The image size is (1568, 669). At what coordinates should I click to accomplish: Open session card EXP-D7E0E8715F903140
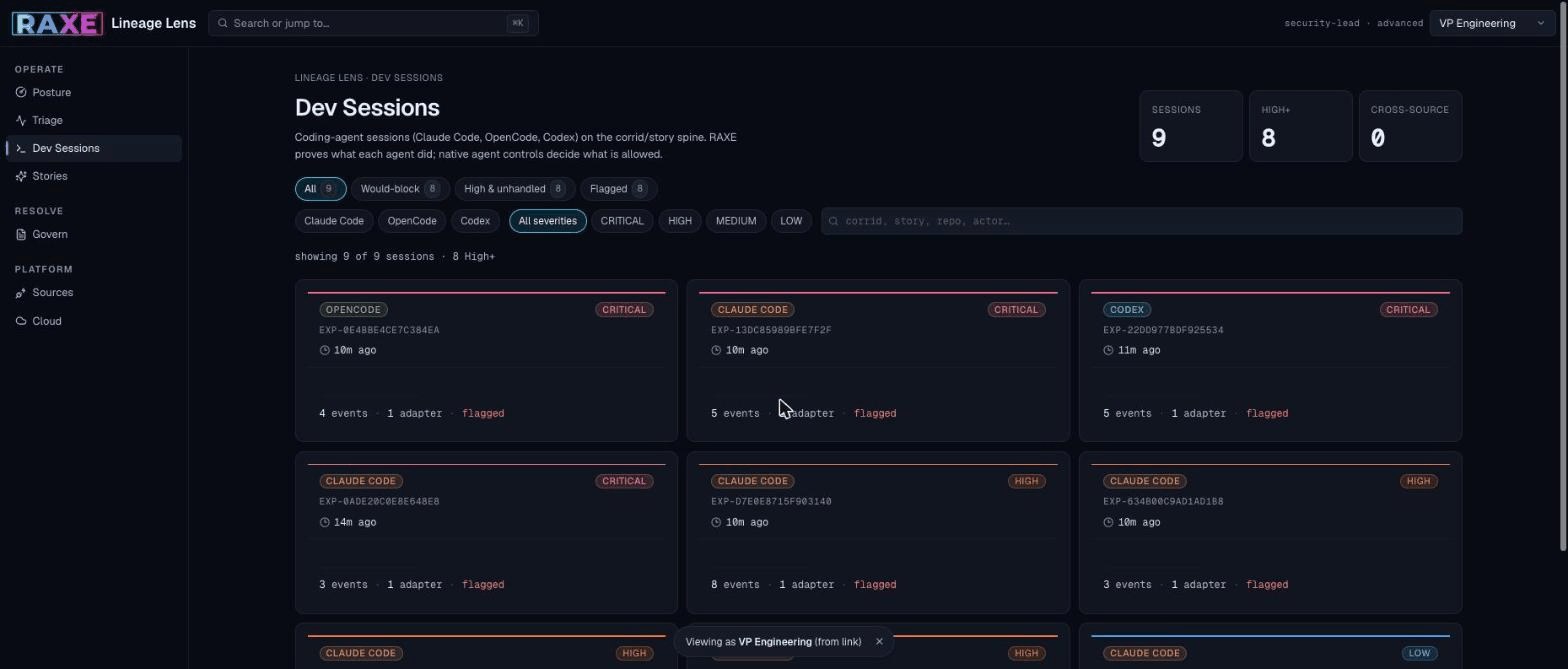(x=878, y=532)
